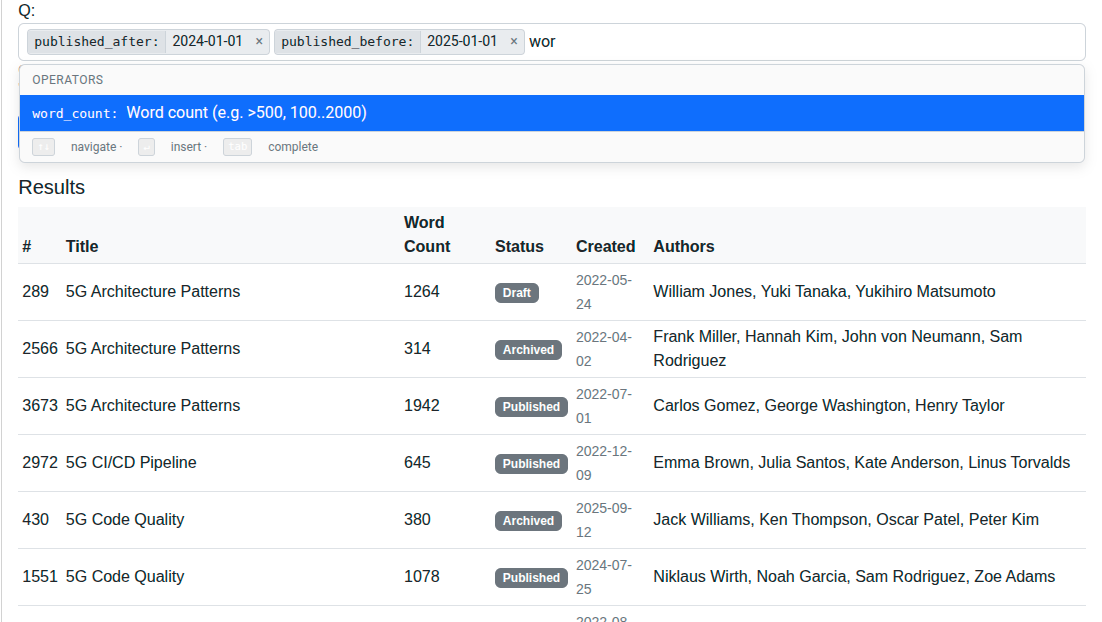Click the # column header
1102x622 pixels.
pos(27,247)
